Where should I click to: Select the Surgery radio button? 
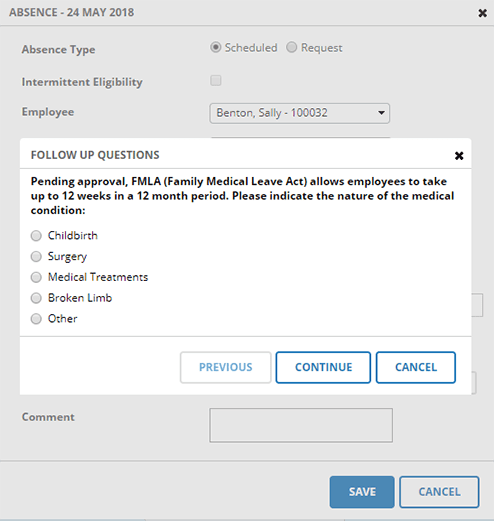[36, 257]
